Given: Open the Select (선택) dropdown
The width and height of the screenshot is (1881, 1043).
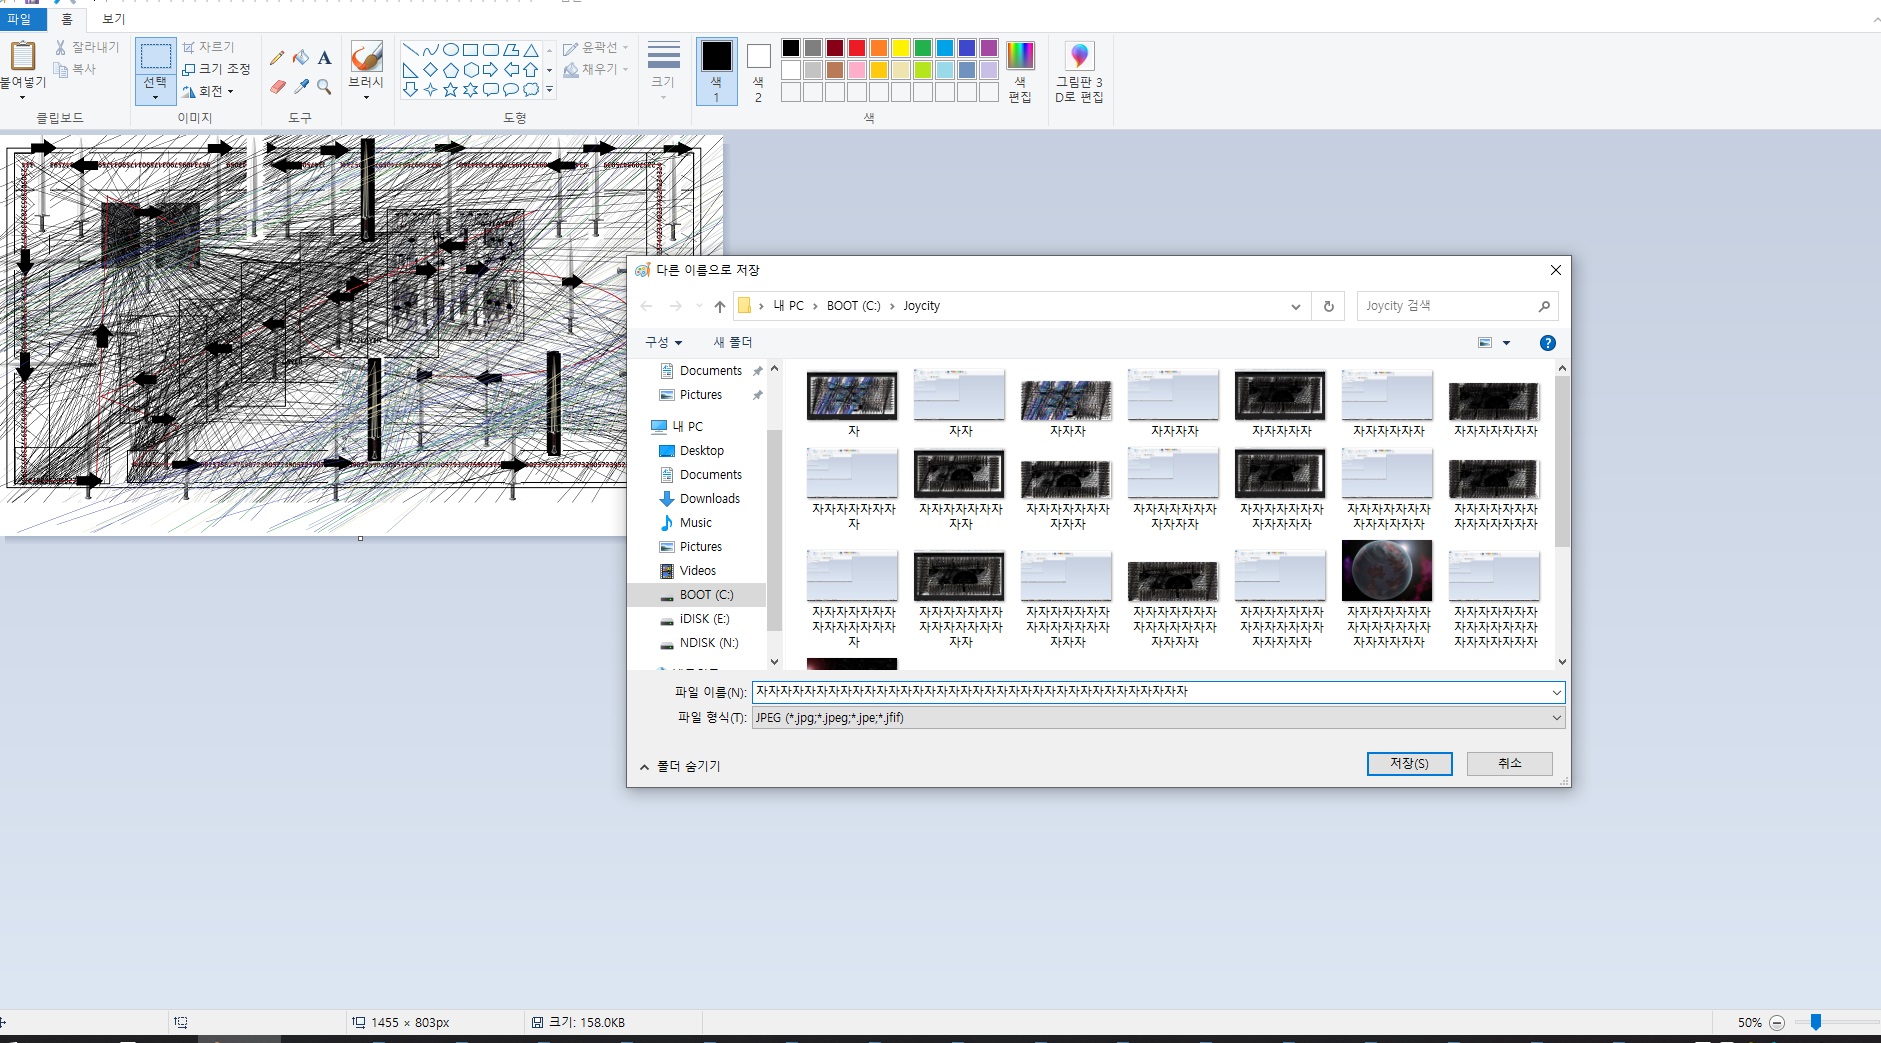Looking at the screenshot, I should click(155, 90).
